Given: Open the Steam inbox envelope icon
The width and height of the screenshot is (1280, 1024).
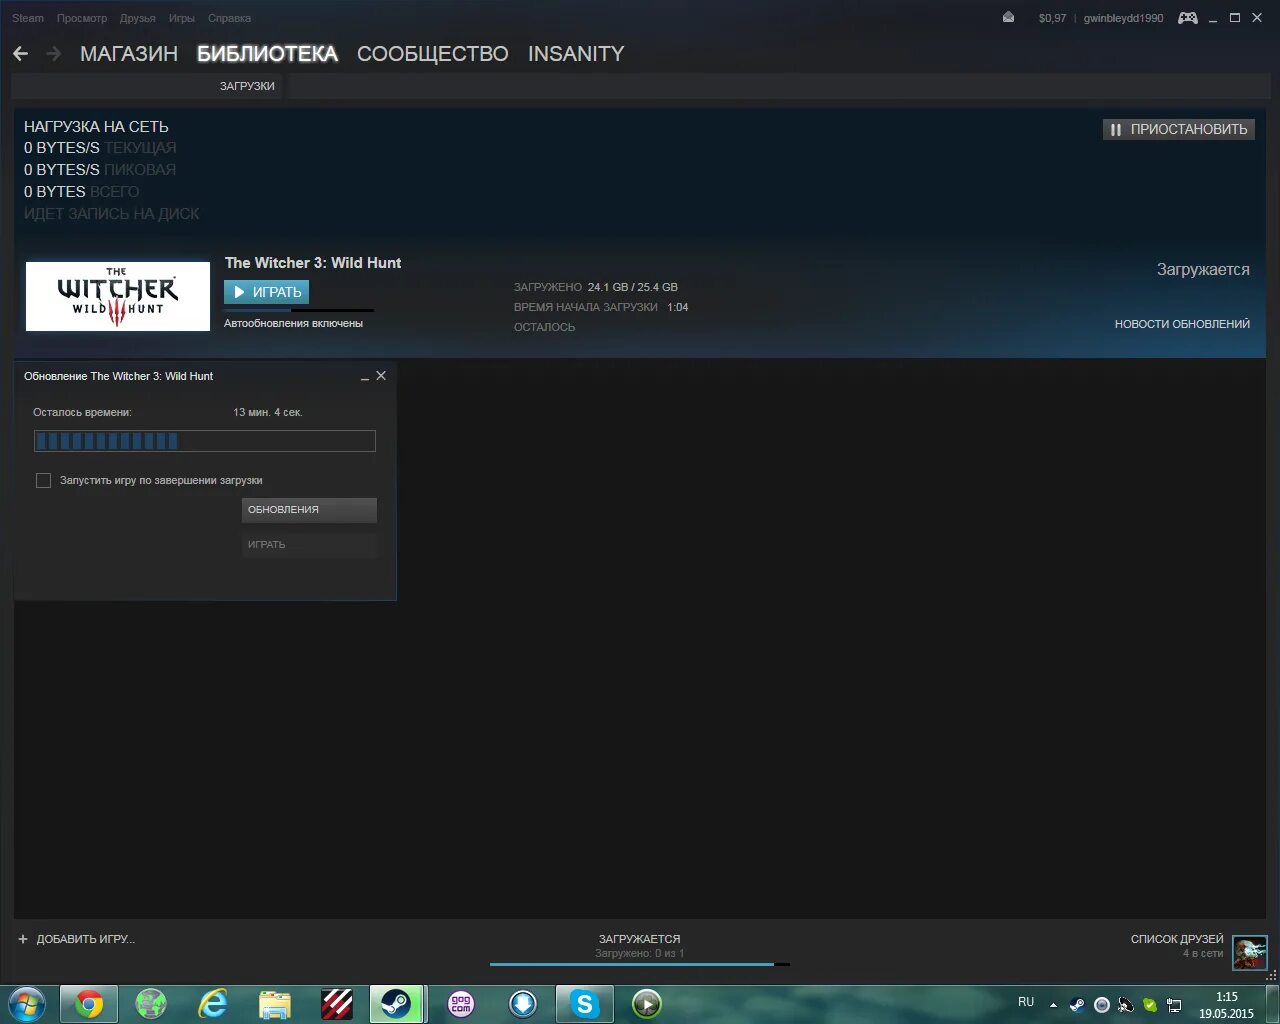Looking at the screenshot, I should (x=1008, y=17).
